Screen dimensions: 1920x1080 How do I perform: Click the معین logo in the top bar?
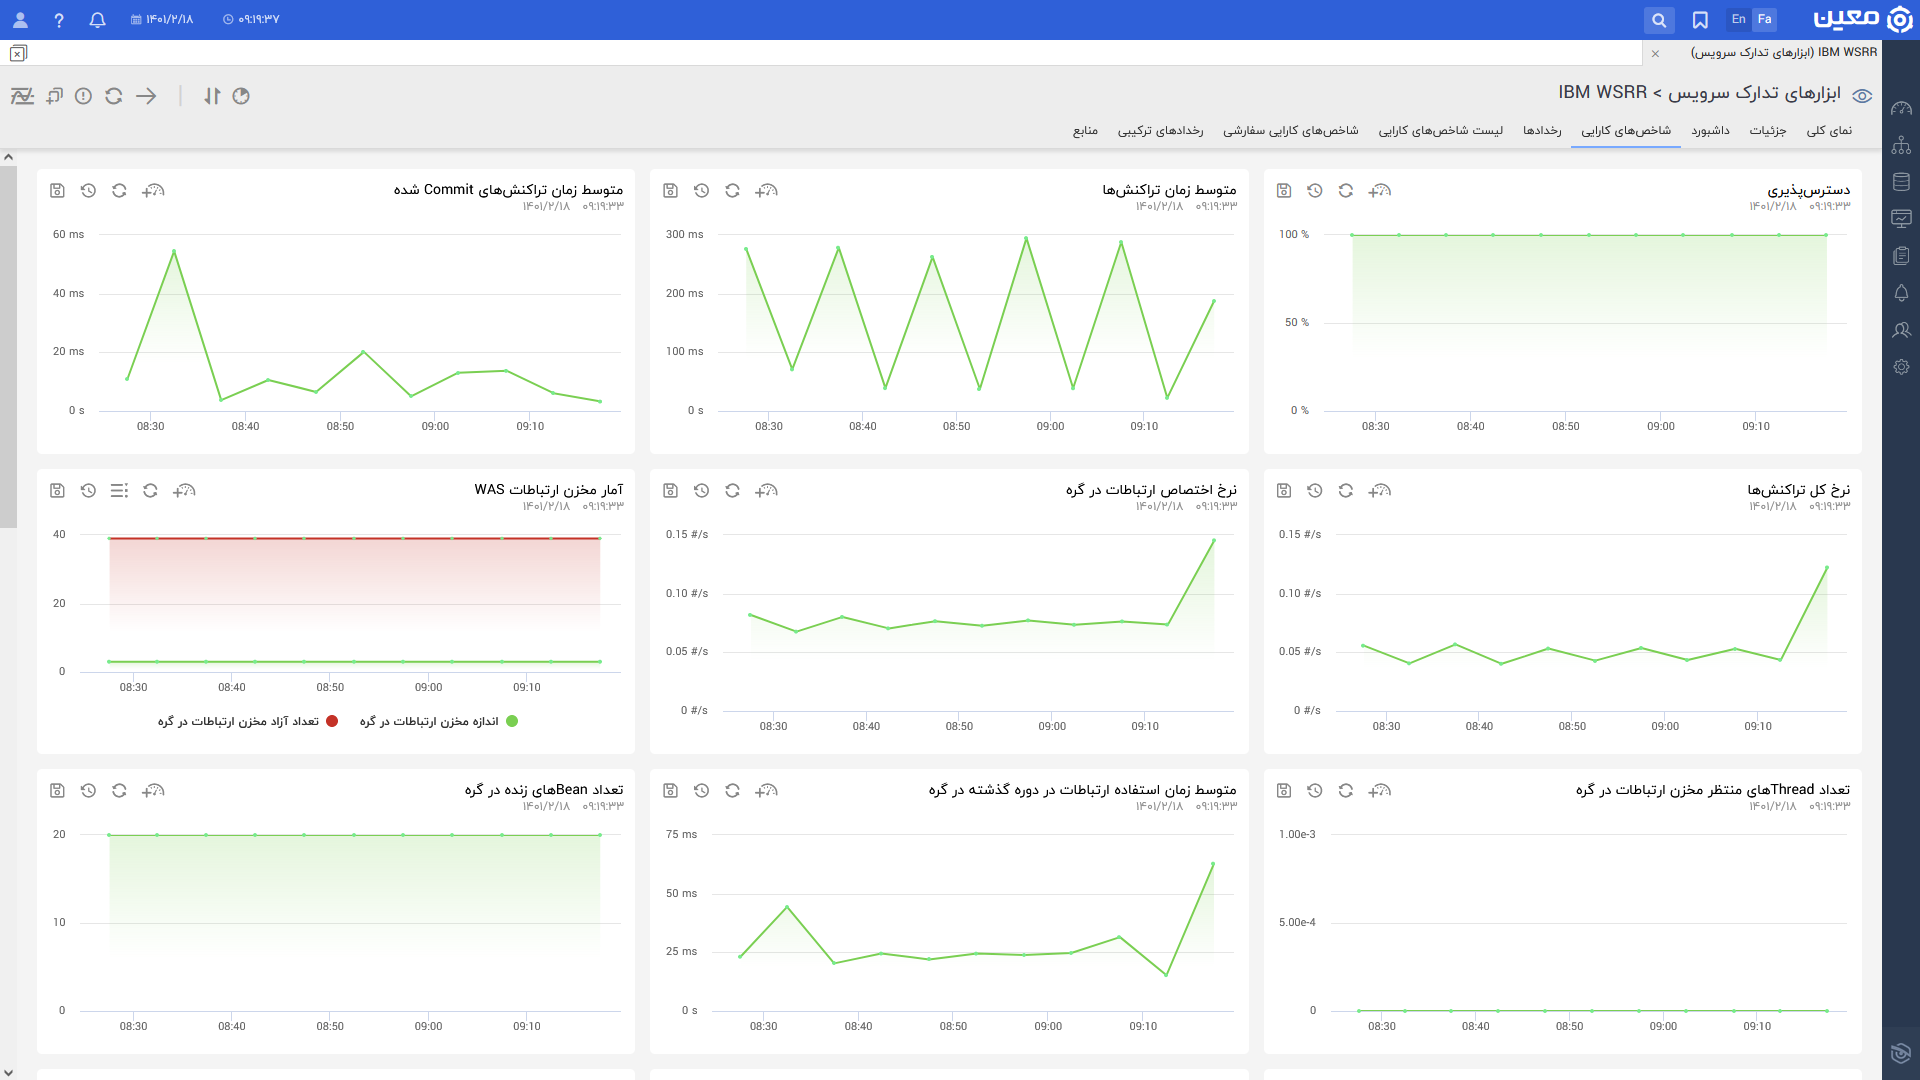point(1862,19)
